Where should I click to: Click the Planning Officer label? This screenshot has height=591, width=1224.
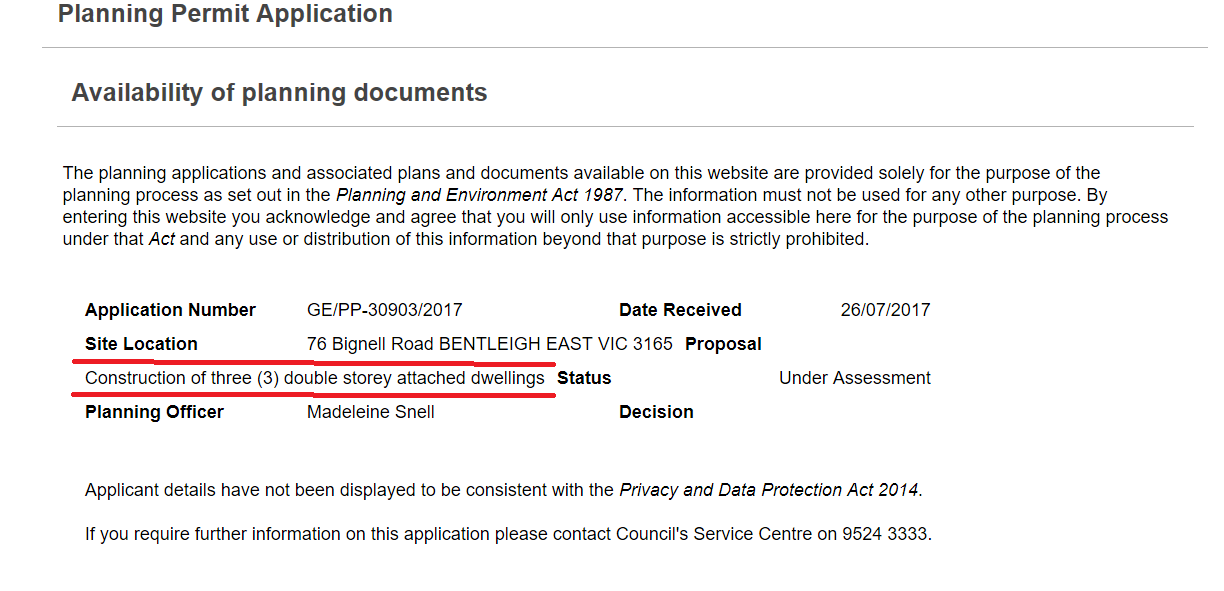click(154, 412)
